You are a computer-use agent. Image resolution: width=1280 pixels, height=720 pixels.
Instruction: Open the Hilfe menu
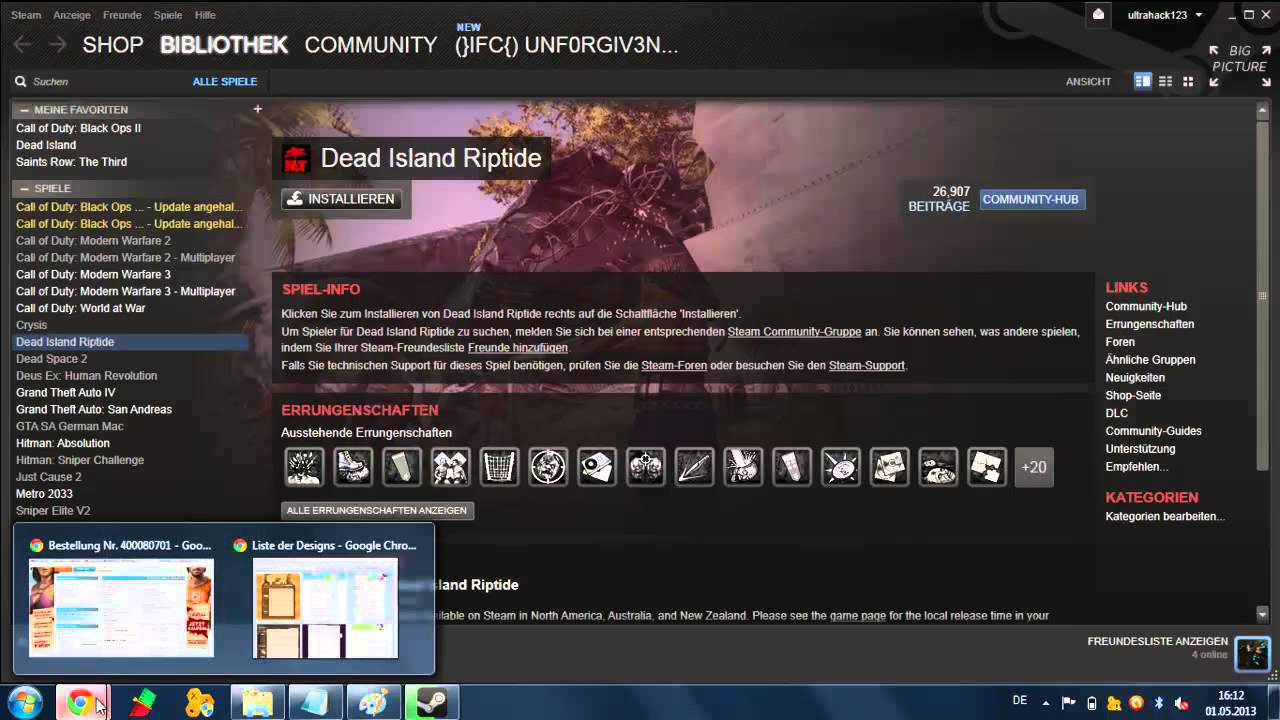[x=205, y=15]
